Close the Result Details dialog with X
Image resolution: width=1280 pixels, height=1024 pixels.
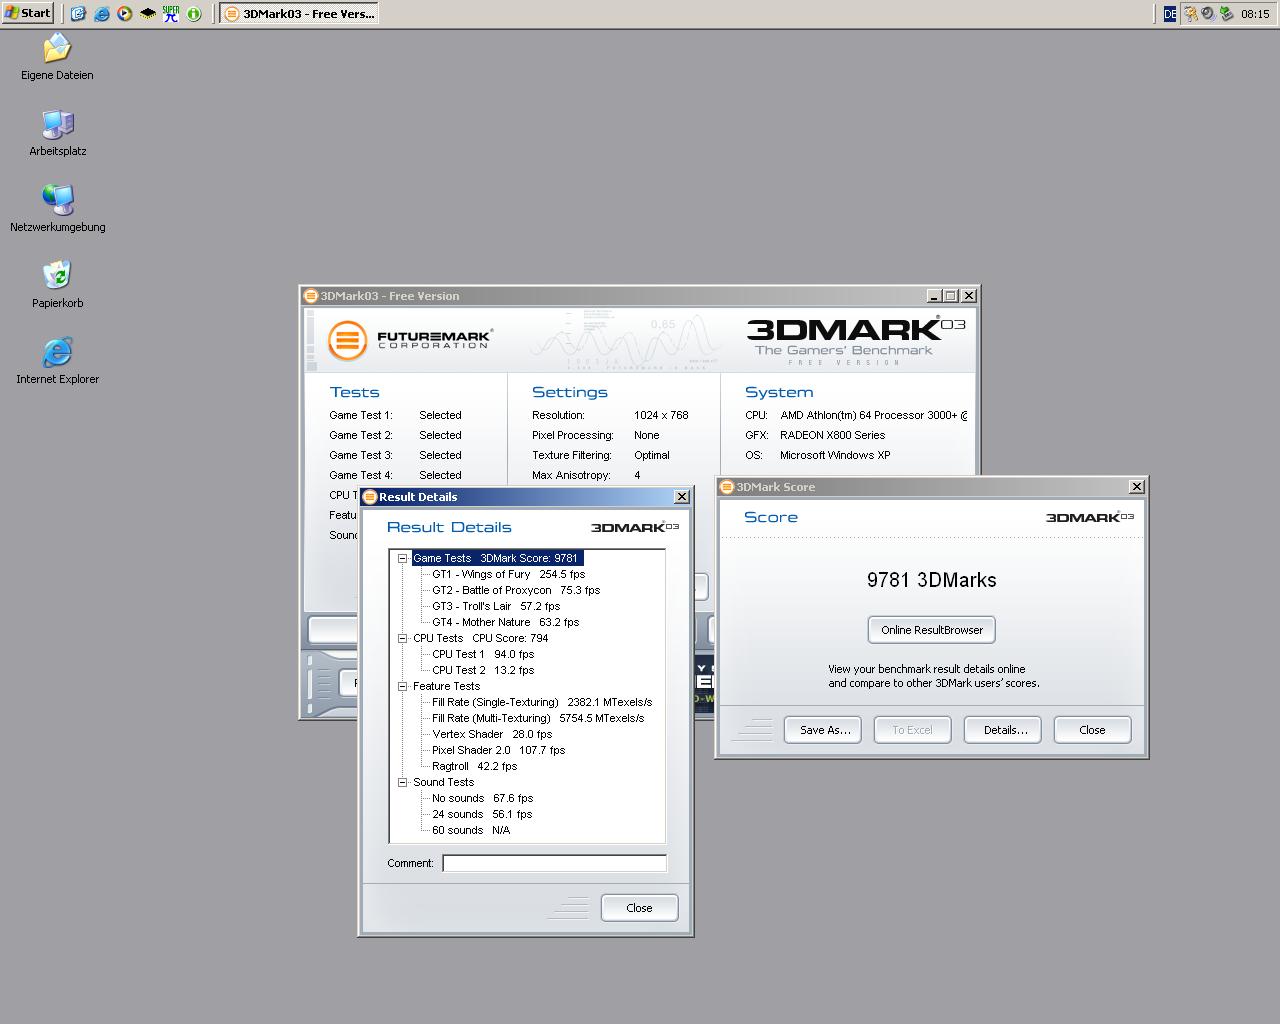[x=682, y=497]
